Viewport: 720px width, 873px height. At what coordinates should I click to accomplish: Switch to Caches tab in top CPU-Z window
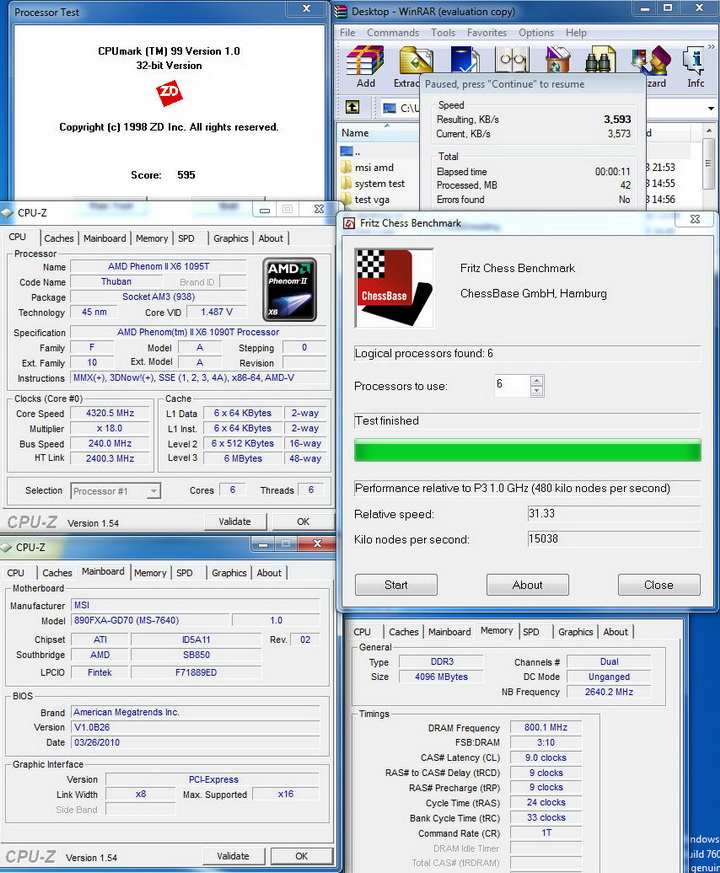point(59,238)
